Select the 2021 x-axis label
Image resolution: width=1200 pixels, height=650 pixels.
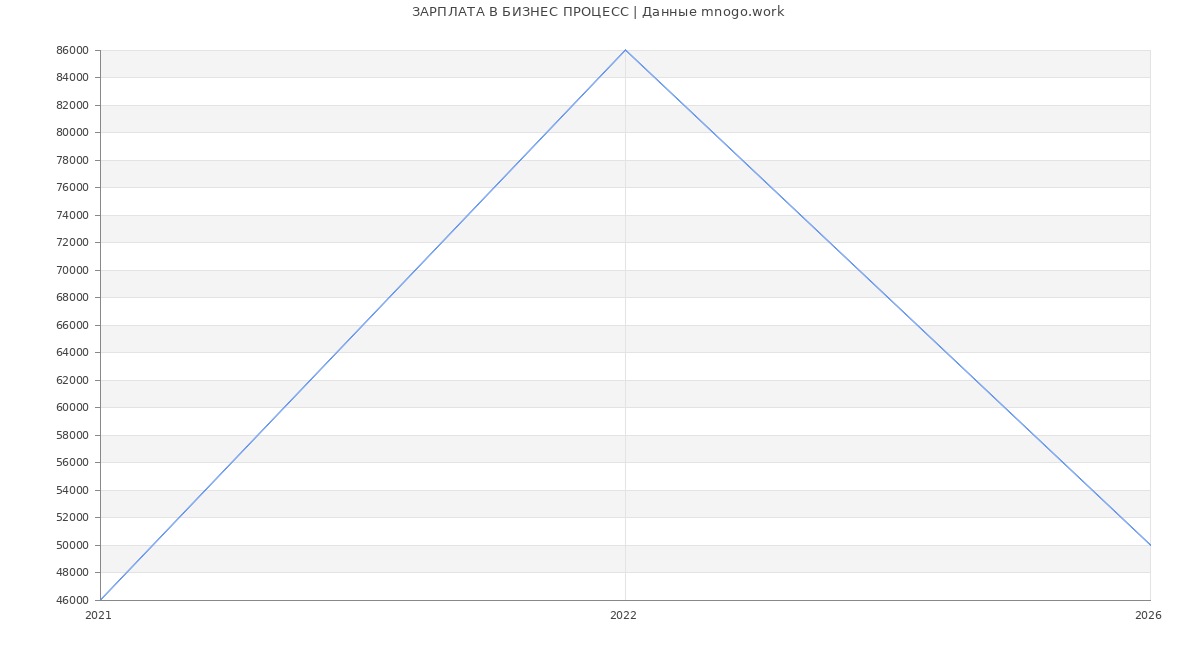tap(98, 616)
